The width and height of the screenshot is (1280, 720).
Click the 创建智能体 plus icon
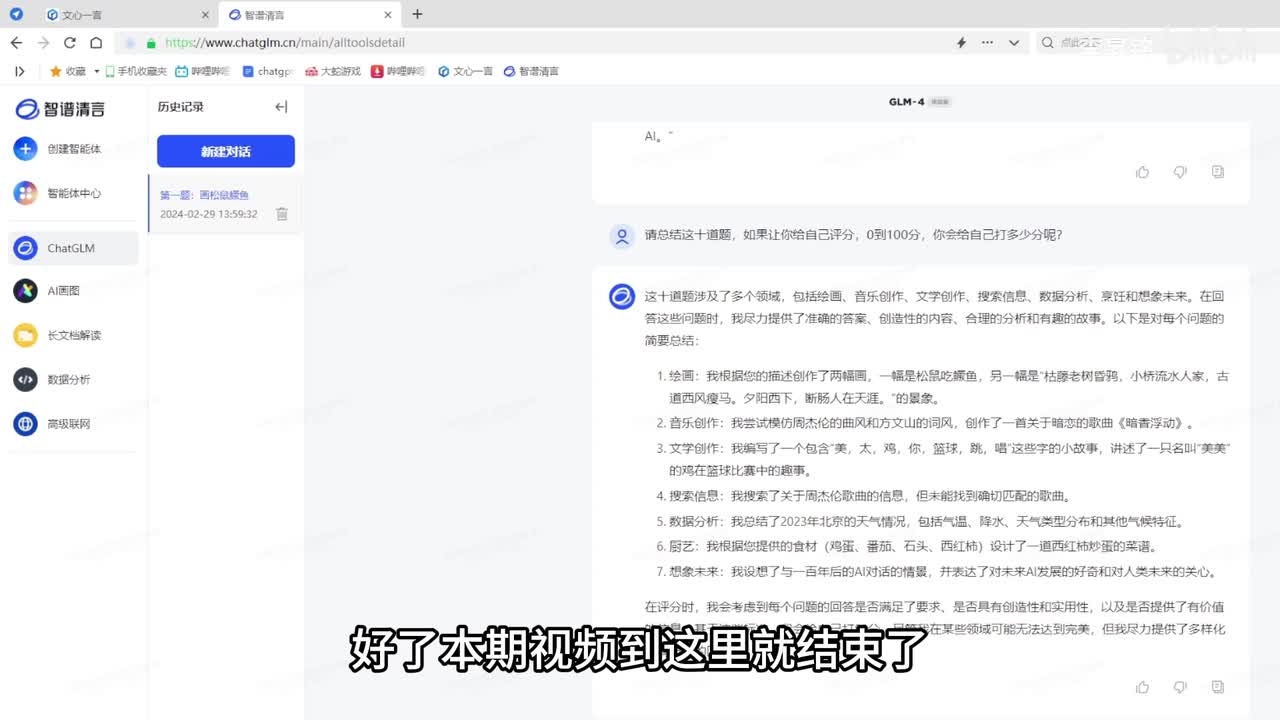25,149
